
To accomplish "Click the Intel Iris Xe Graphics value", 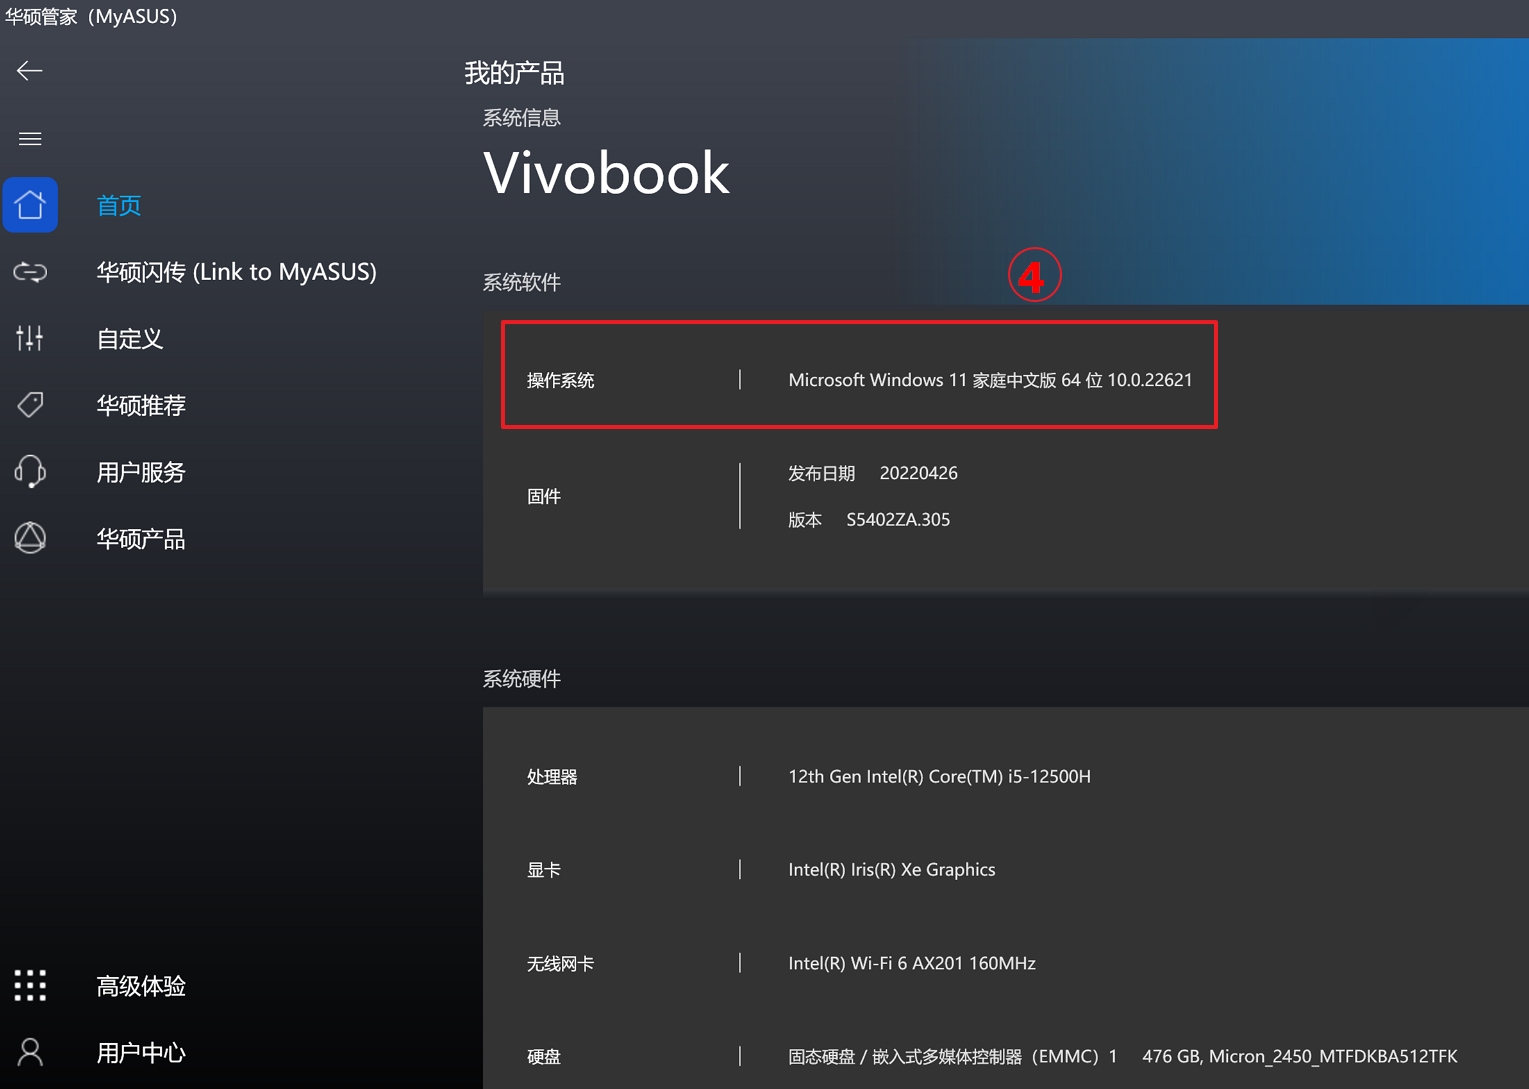I will [892, 869].
